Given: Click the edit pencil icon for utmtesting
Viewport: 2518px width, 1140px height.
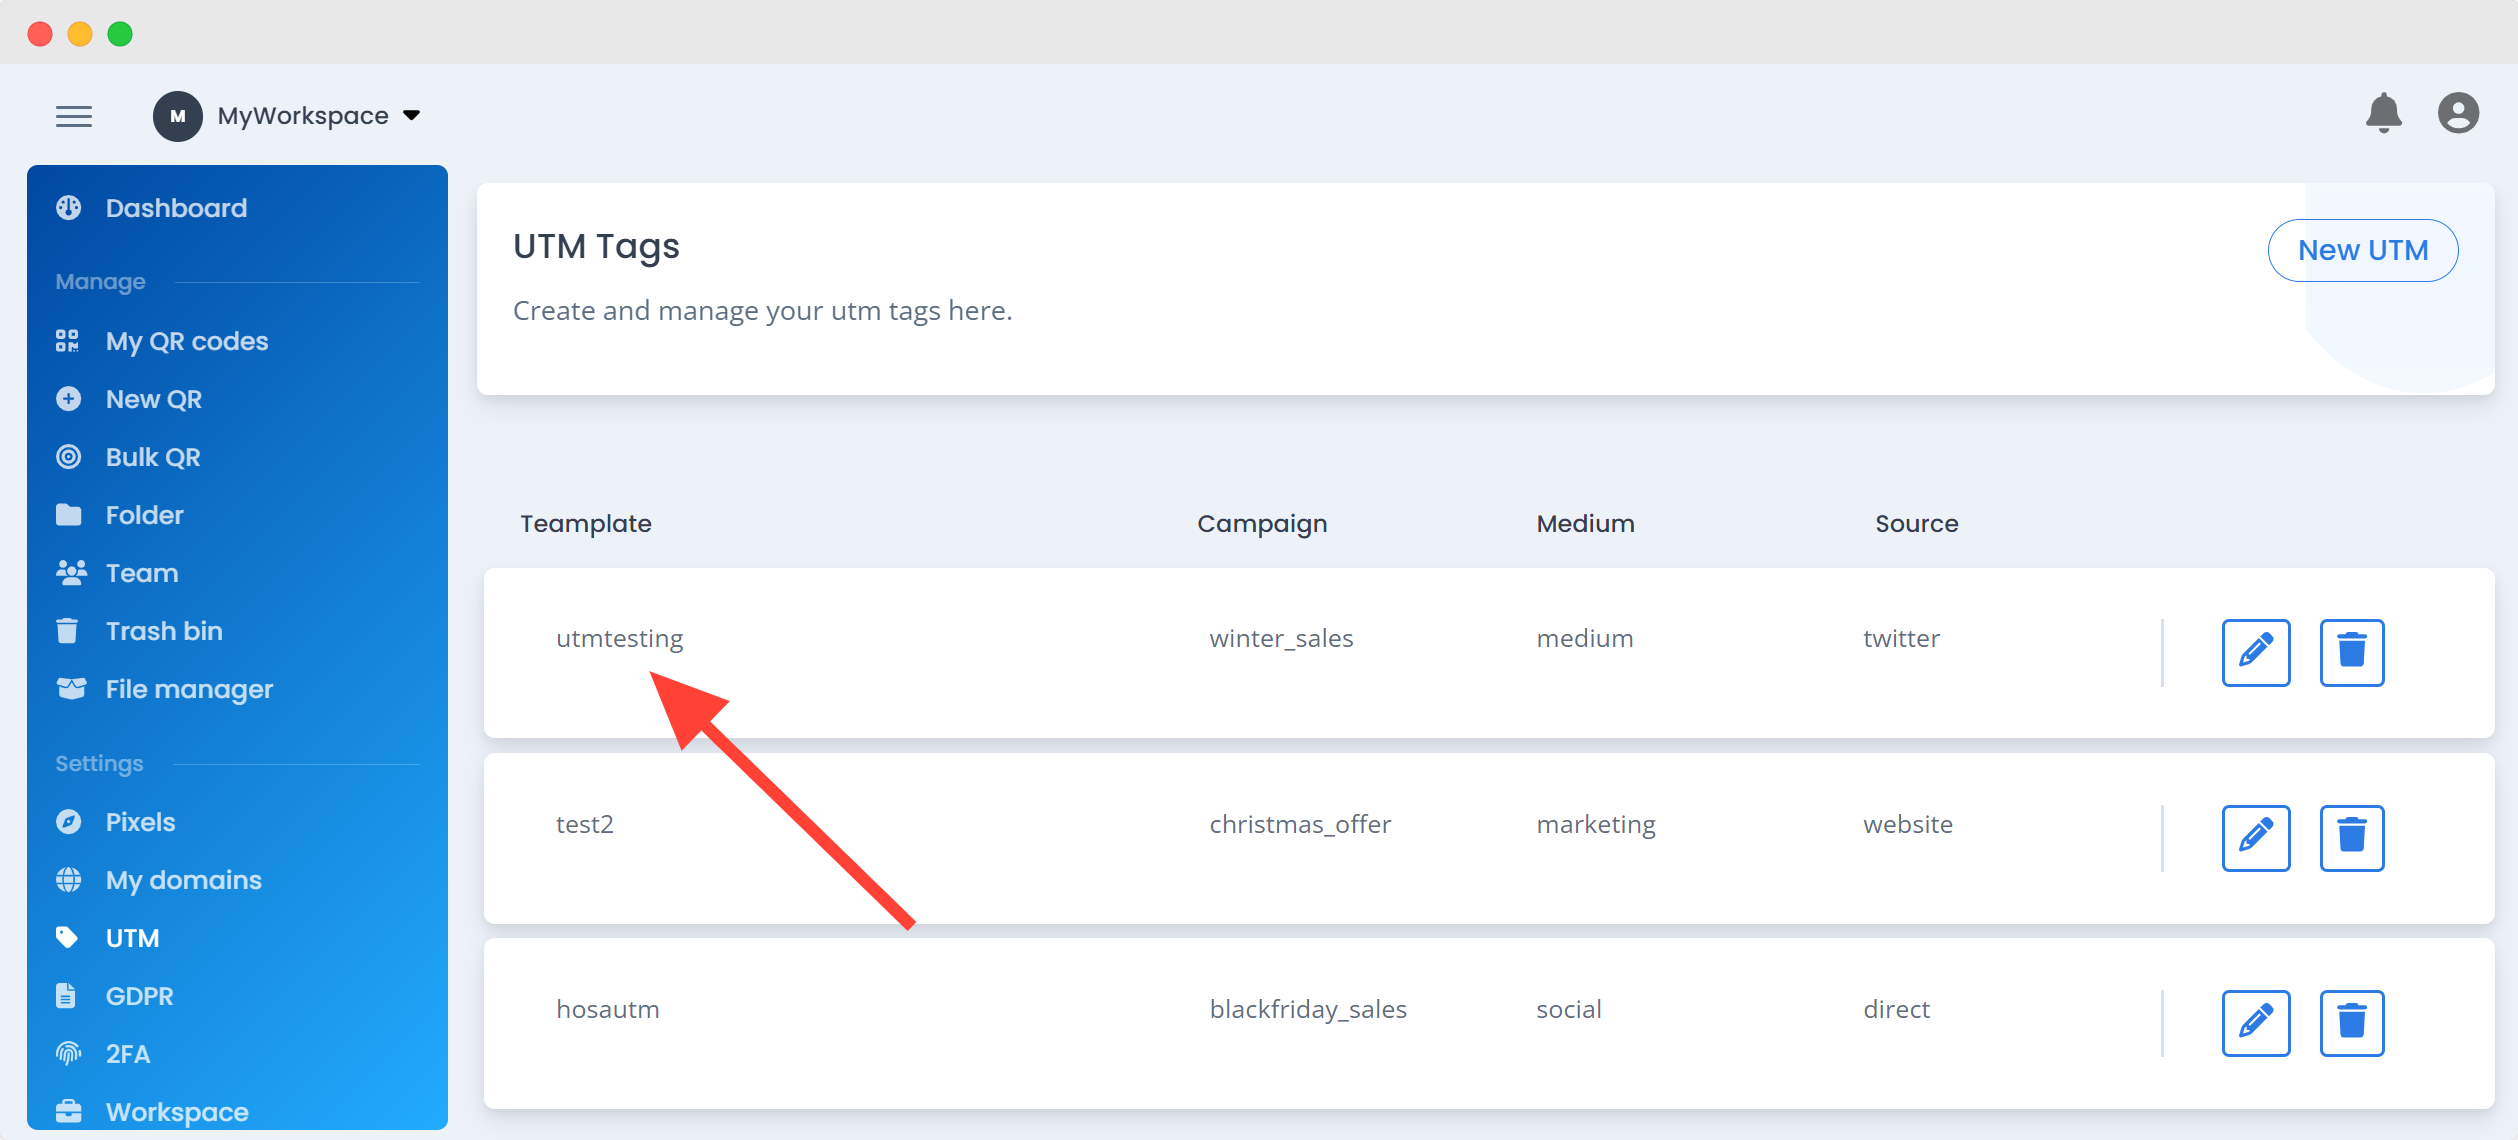Looking at the screenshot, I should (2256, 652).
